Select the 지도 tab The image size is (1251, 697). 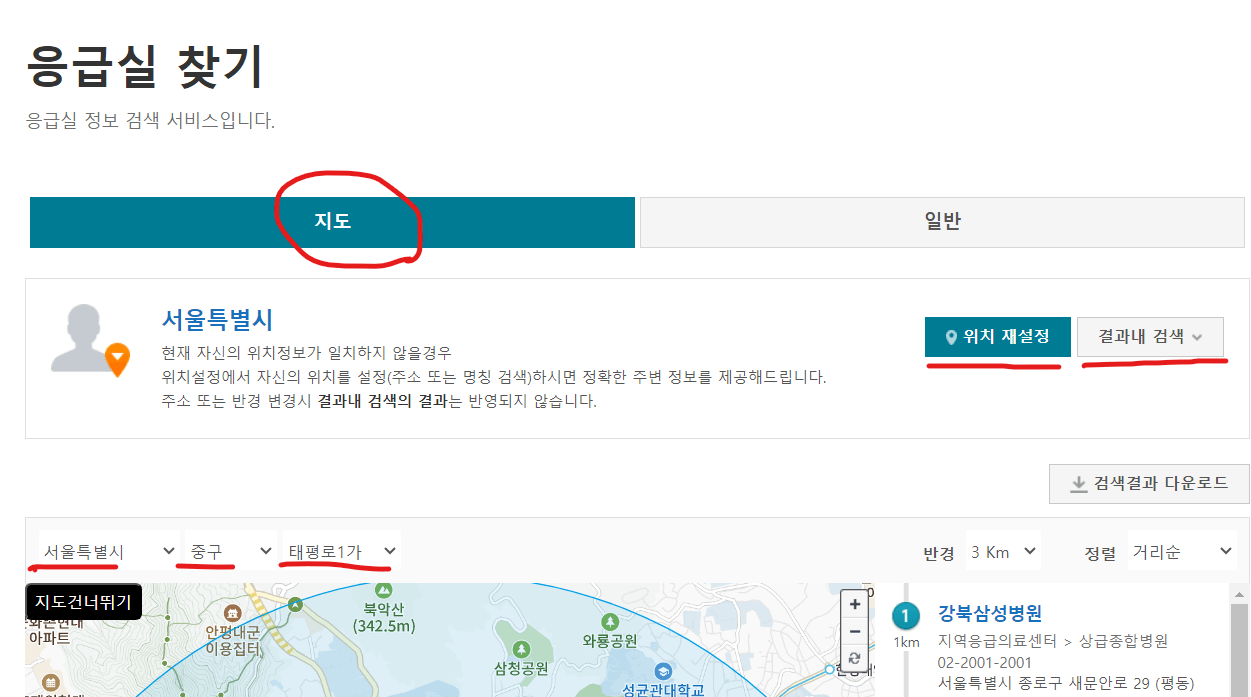click(332, 221)
